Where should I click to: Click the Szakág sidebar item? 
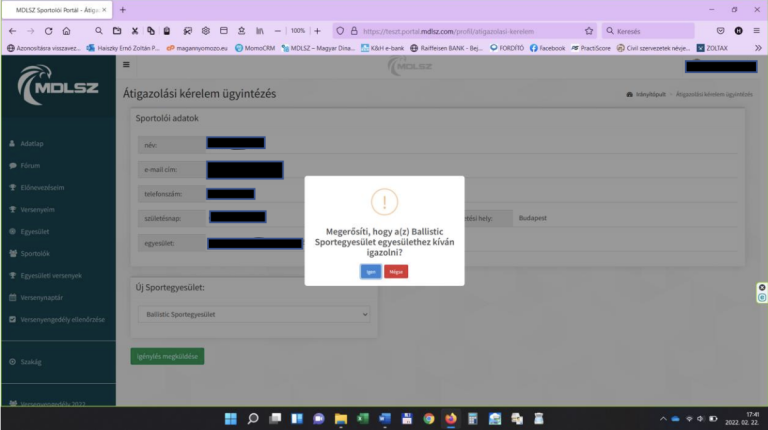tap(30, 361)
